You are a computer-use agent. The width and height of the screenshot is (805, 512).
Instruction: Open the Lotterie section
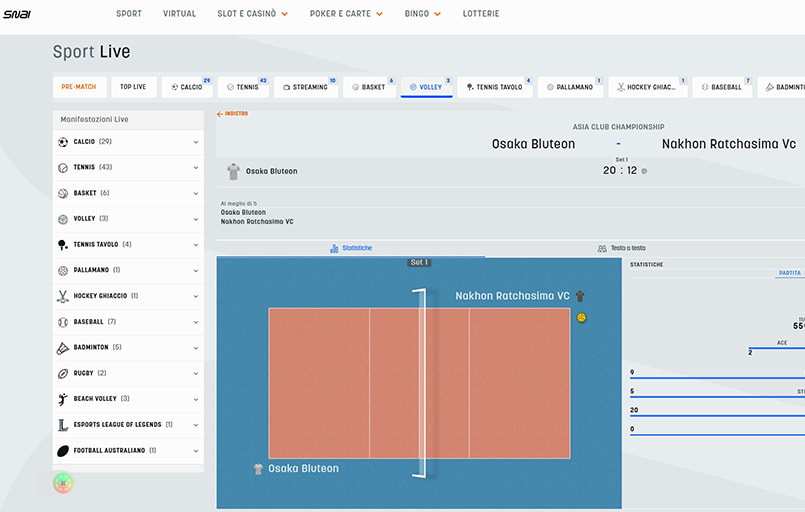pyautogui.click(x=481, y=14)
